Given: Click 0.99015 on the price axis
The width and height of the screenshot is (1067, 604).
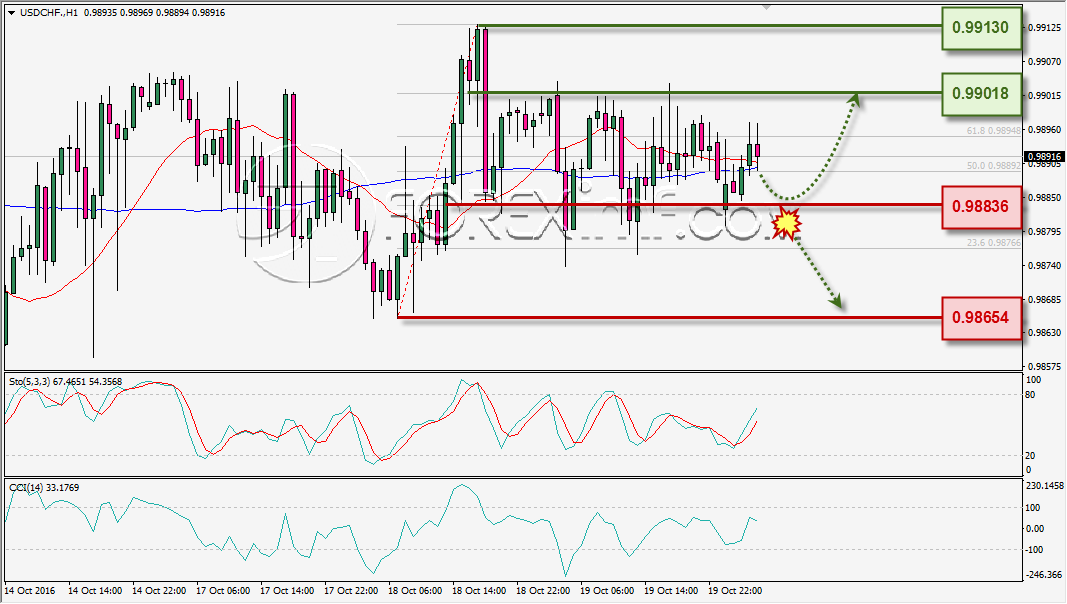Looking at the screenshot, I should click(1043, 96).
